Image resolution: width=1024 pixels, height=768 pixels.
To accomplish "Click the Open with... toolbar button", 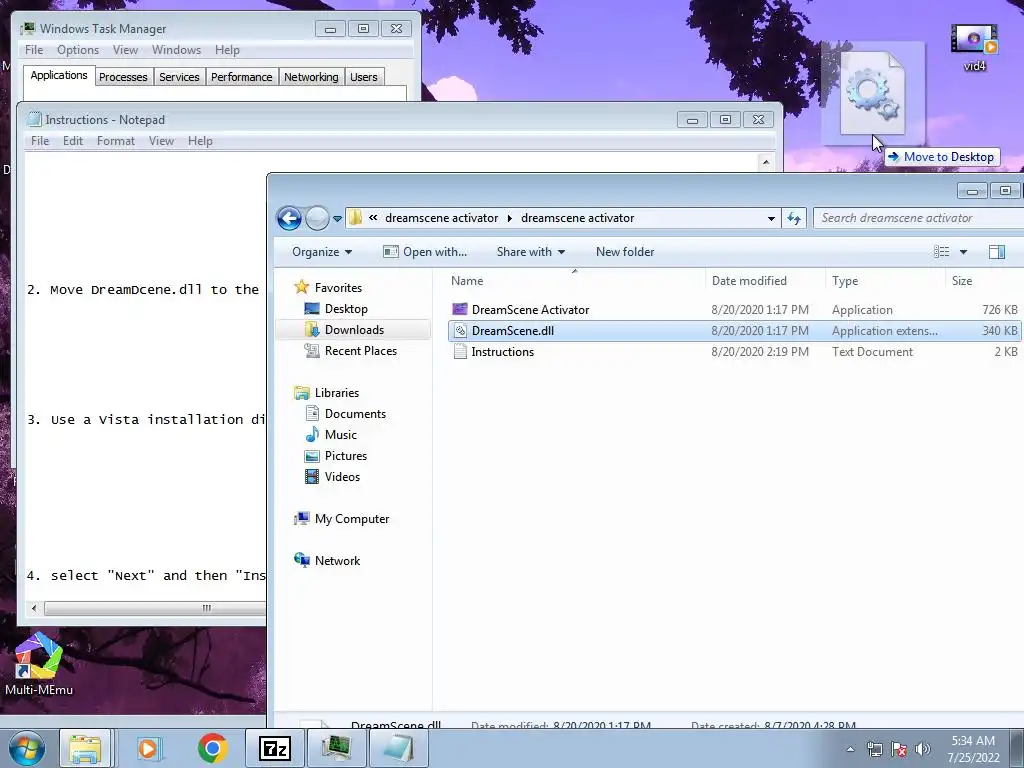I will [425, 252].
